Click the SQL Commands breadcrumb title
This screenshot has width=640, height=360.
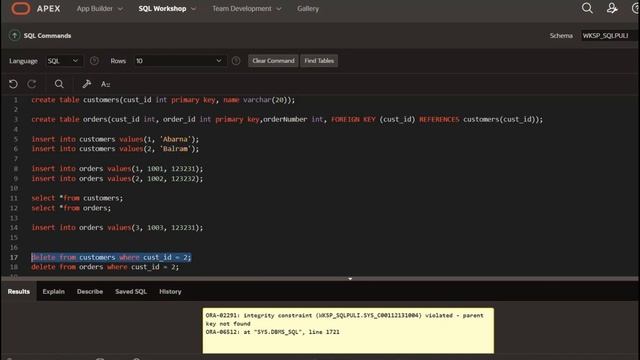coord(47,36)
